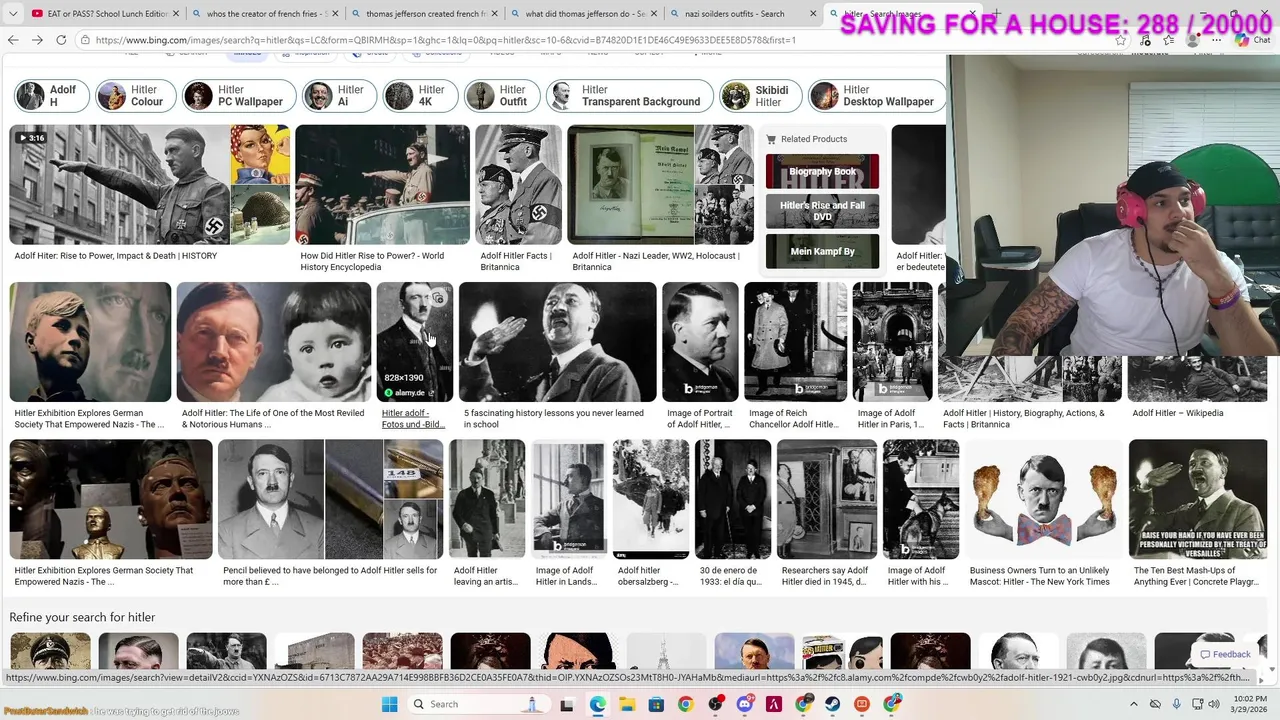1280x720 pixels.
Task: Close the nazi soilders outfits tab
Action: coord(814,14)
